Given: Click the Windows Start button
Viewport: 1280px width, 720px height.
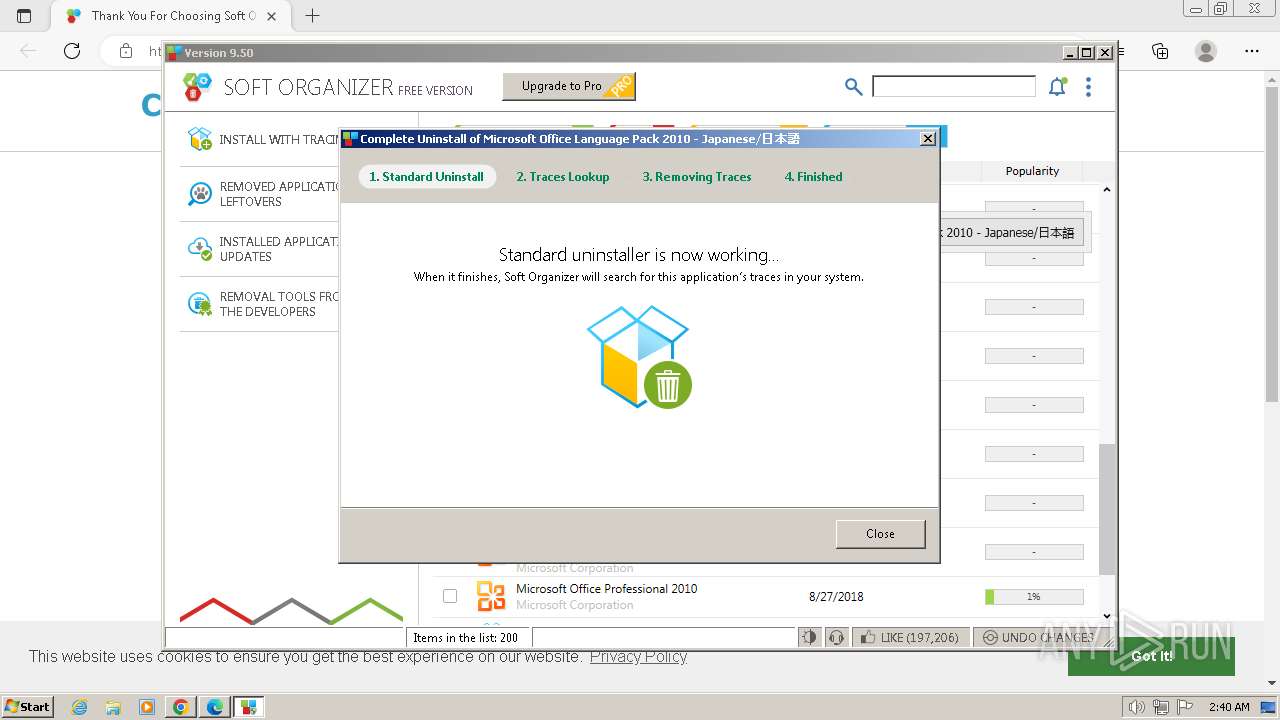Looking at the screenshot, I should click(28, 707).
